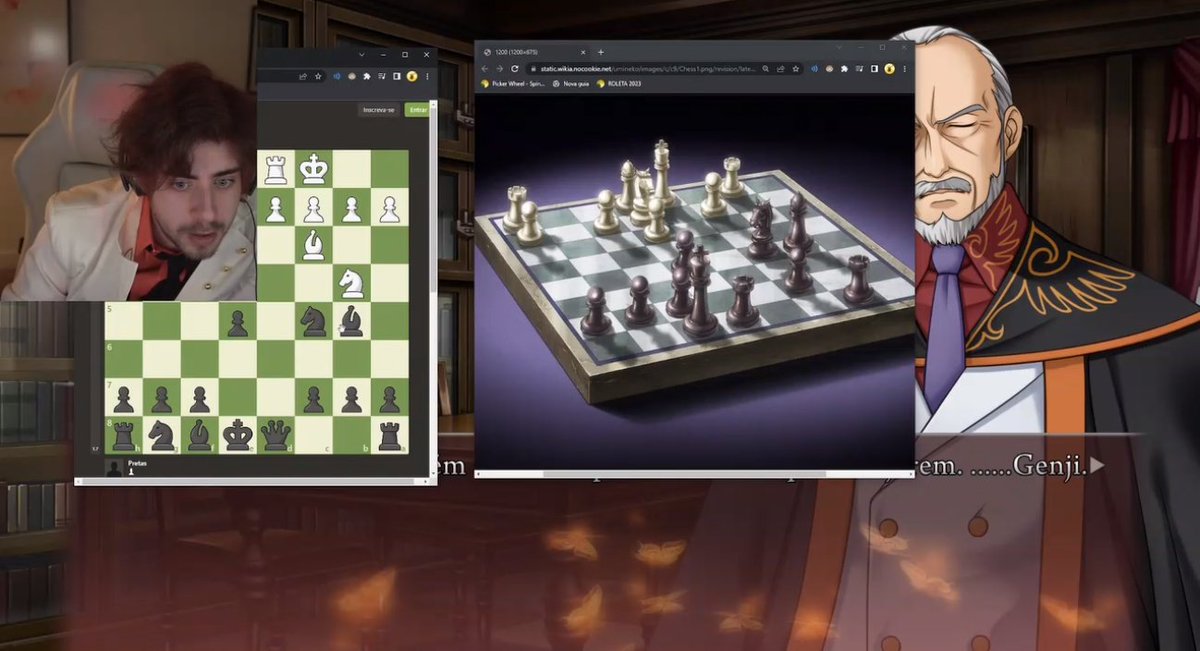Select the black bishop on row 8
This screenshot has width=1200, height=651.
click(200, 435)
